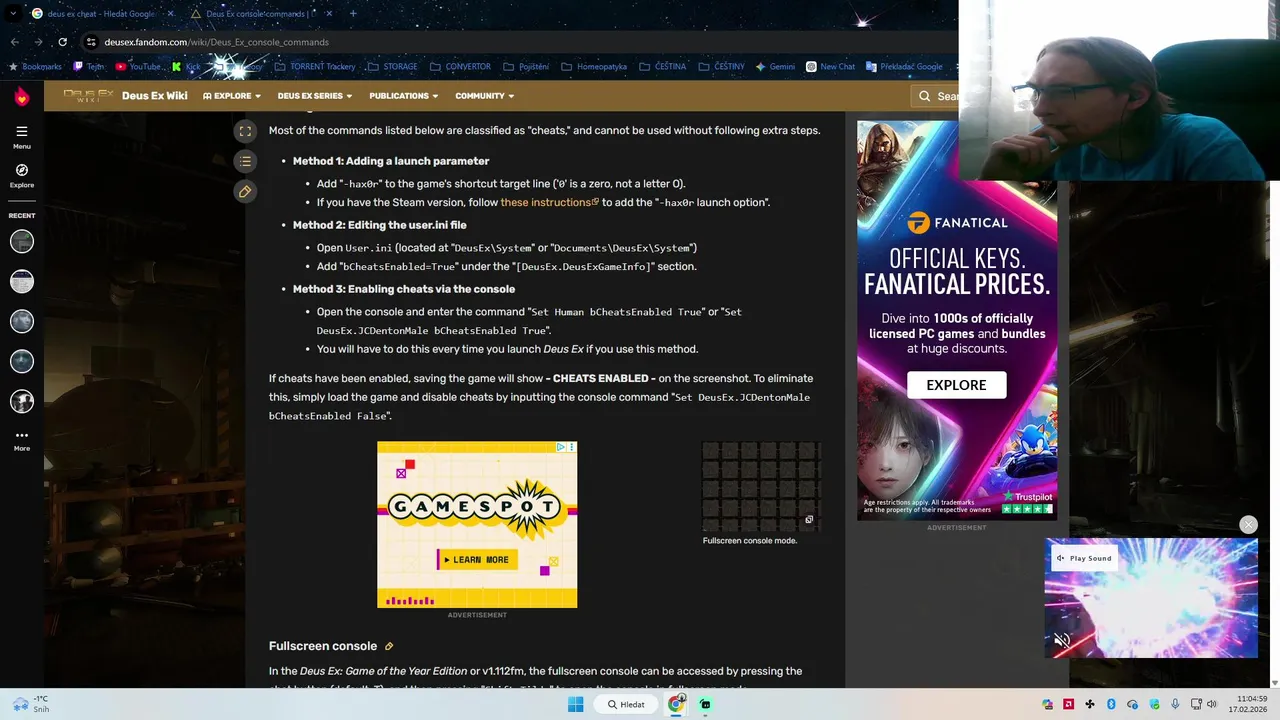Screen dimensions: 1280x720
Task: Open a new browser tab
Action: 353,14
